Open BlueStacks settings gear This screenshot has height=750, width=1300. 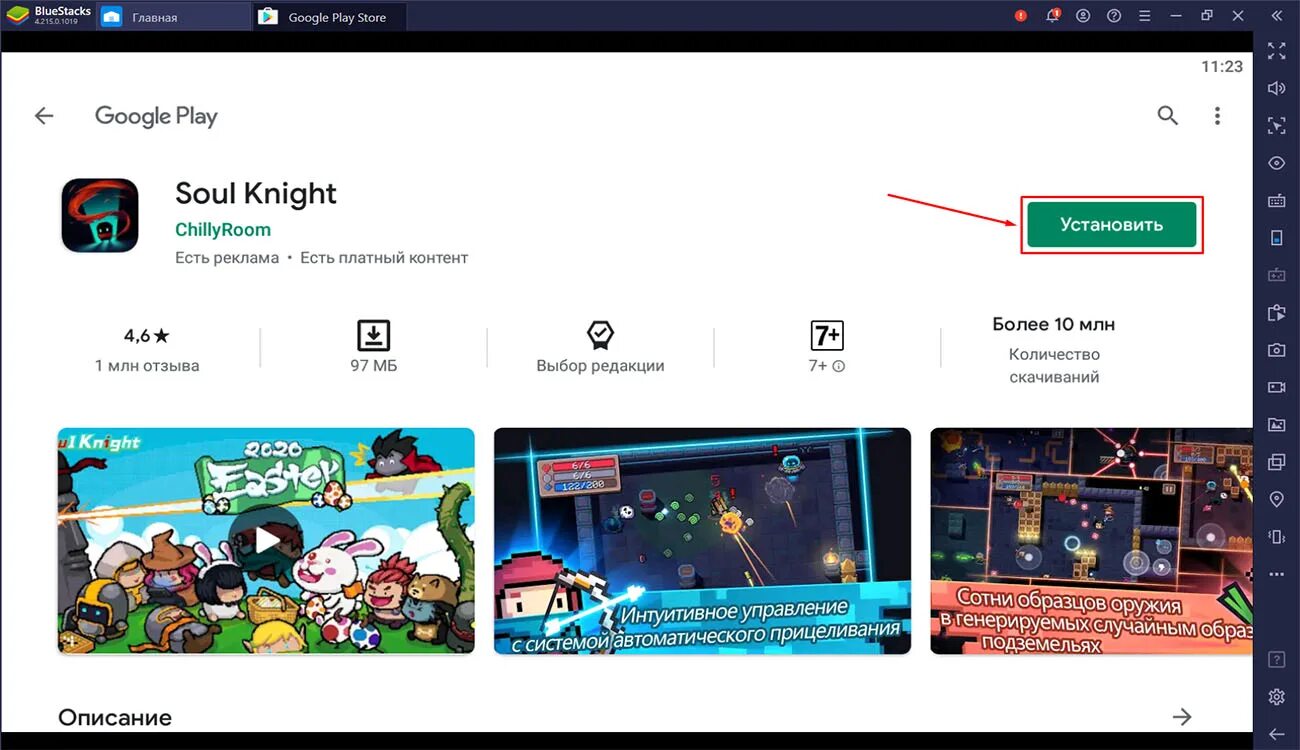coord(1276,697)
